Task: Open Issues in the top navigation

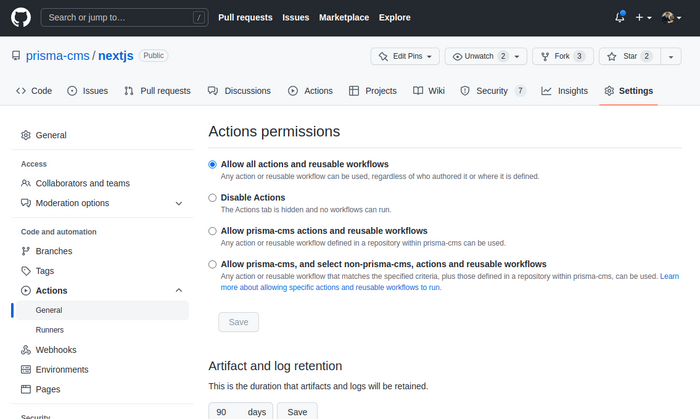Action: 296,17
